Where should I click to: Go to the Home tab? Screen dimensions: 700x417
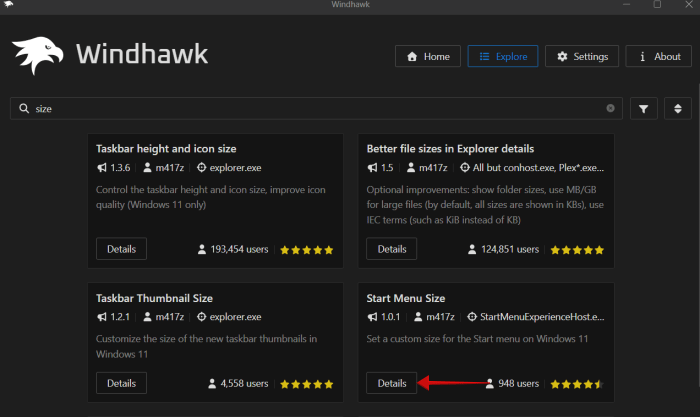click(x=428, y=57)
